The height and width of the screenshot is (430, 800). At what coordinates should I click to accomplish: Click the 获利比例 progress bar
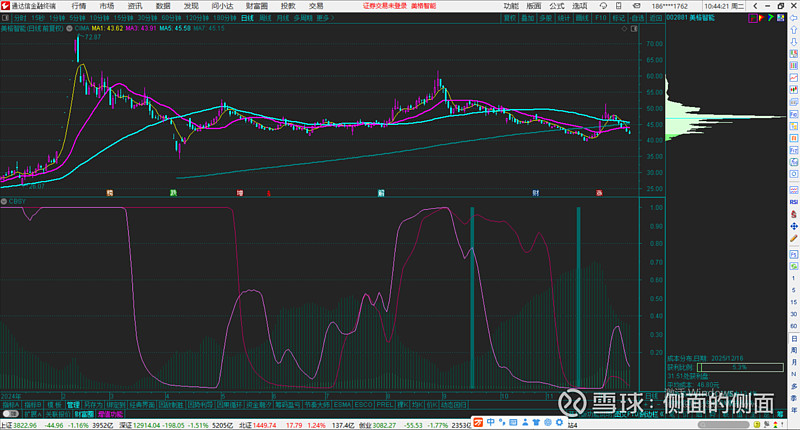[x=740, y=367]
